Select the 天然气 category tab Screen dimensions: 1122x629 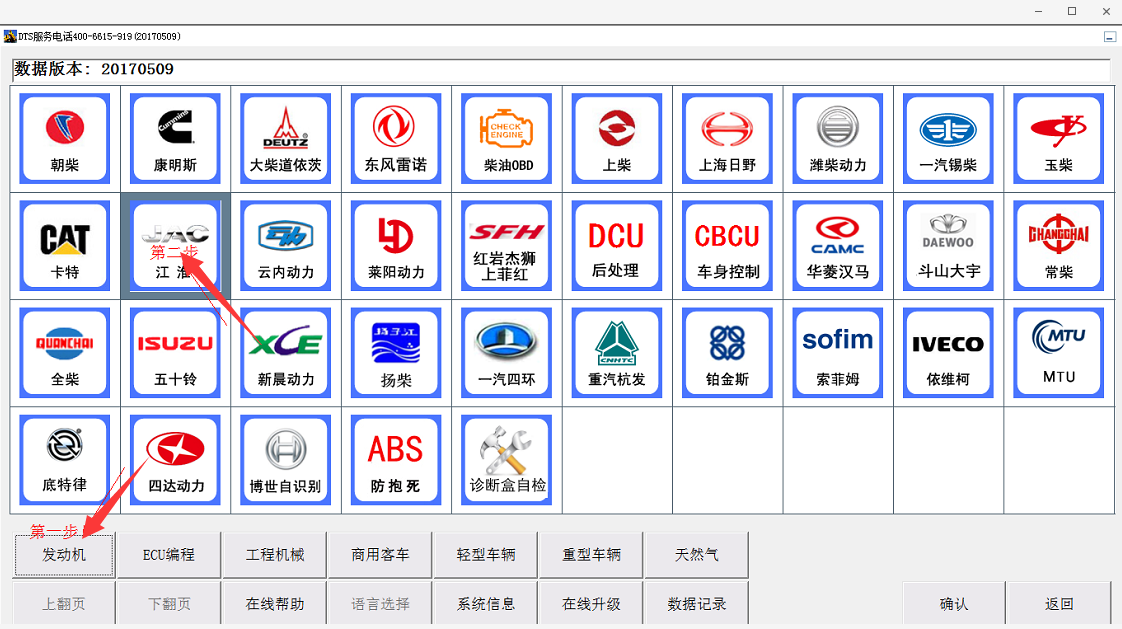click(x=697, y=555)
